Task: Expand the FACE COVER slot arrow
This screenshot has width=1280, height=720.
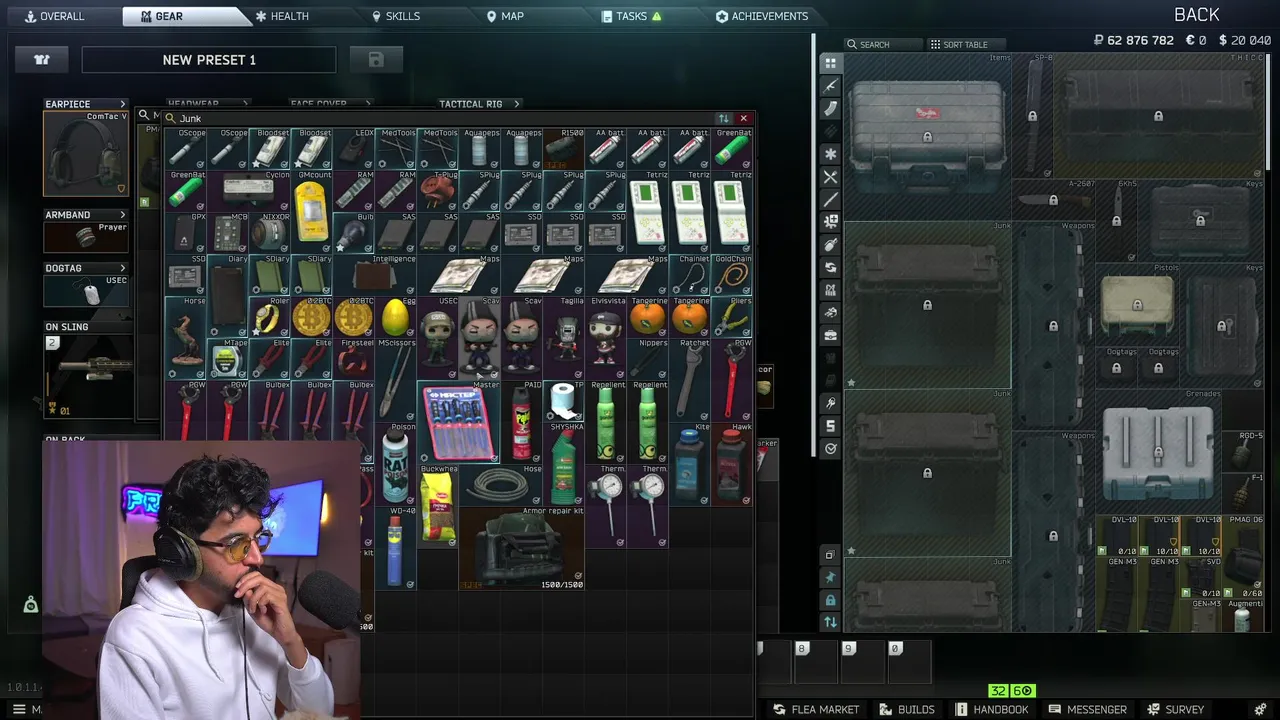Action: (x=367, y=104)
